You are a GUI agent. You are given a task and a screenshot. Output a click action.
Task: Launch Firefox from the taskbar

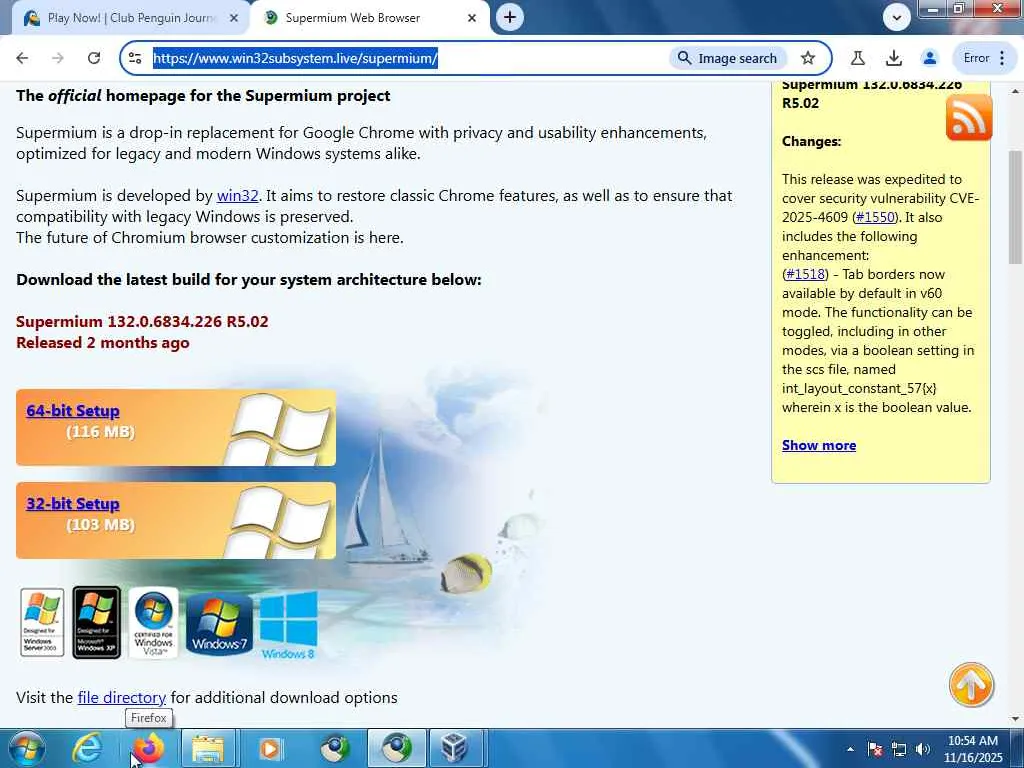pyautogui.click(x=149, y=748)
